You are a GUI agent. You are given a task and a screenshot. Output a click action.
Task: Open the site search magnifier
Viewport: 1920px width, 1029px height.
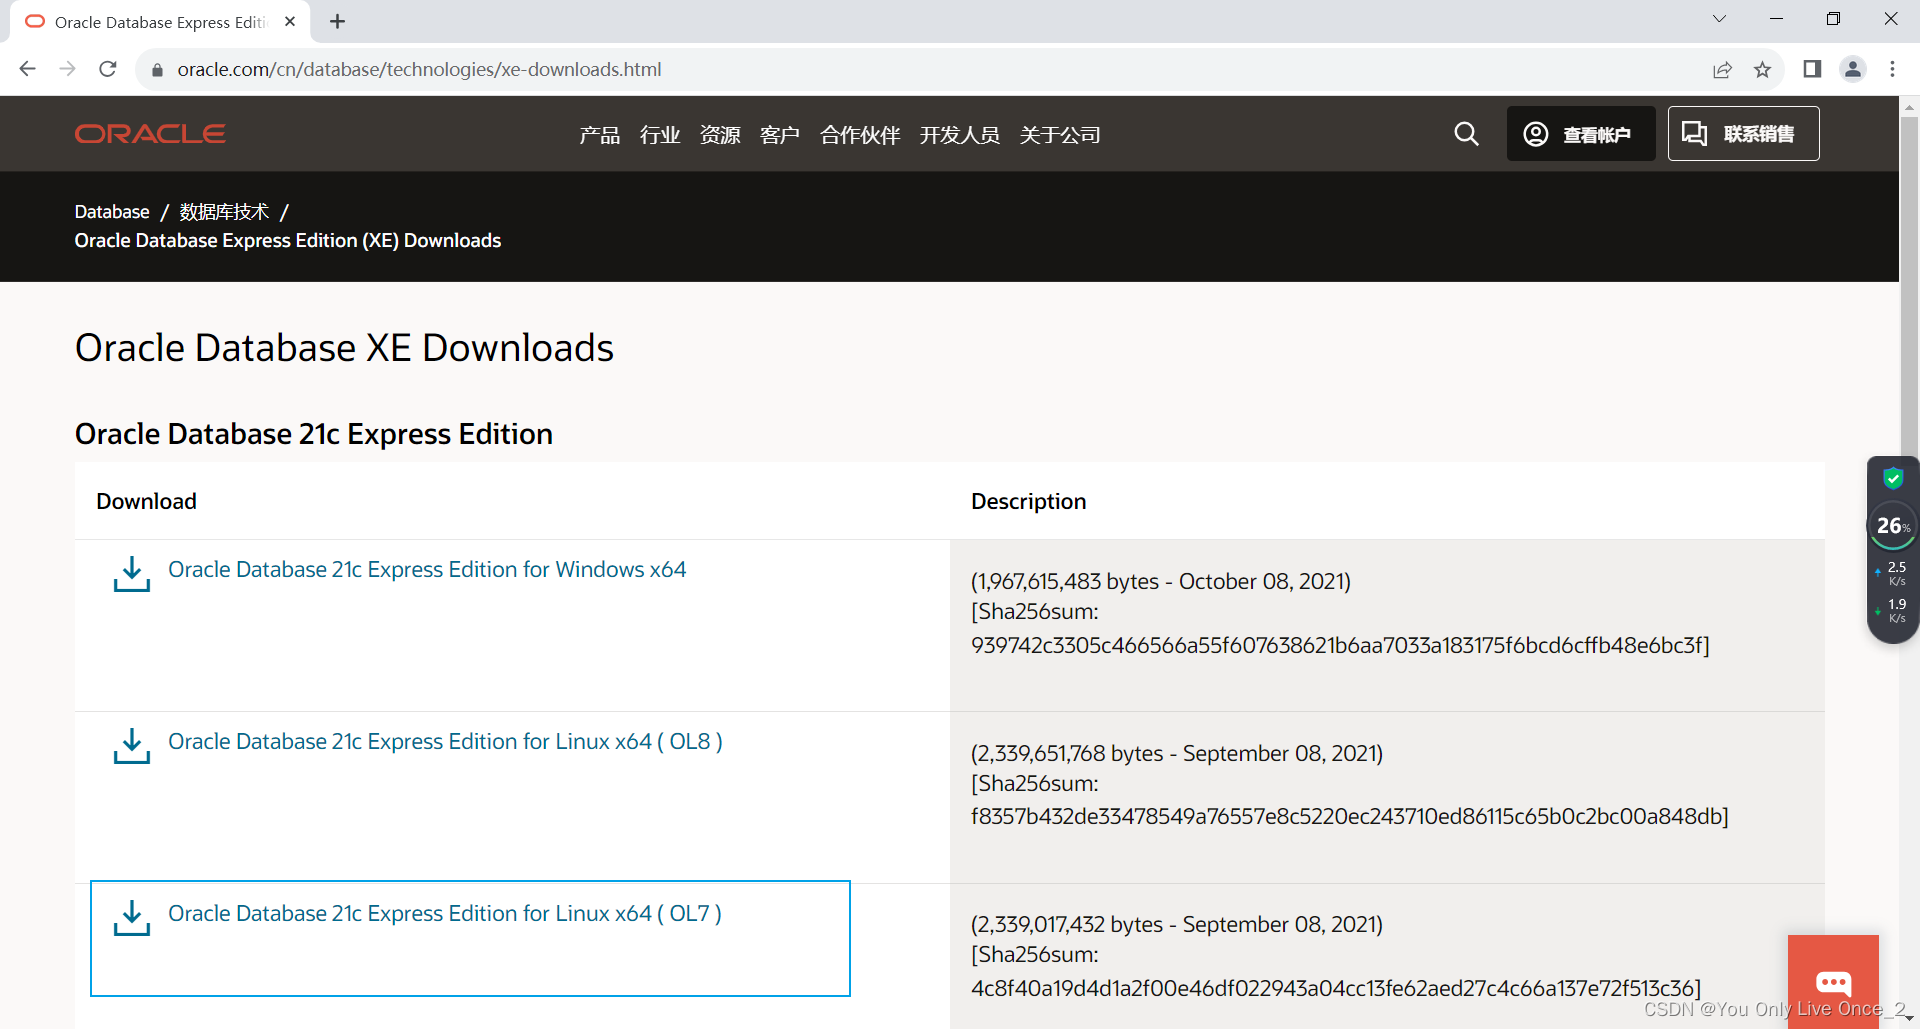[1466, 134]
